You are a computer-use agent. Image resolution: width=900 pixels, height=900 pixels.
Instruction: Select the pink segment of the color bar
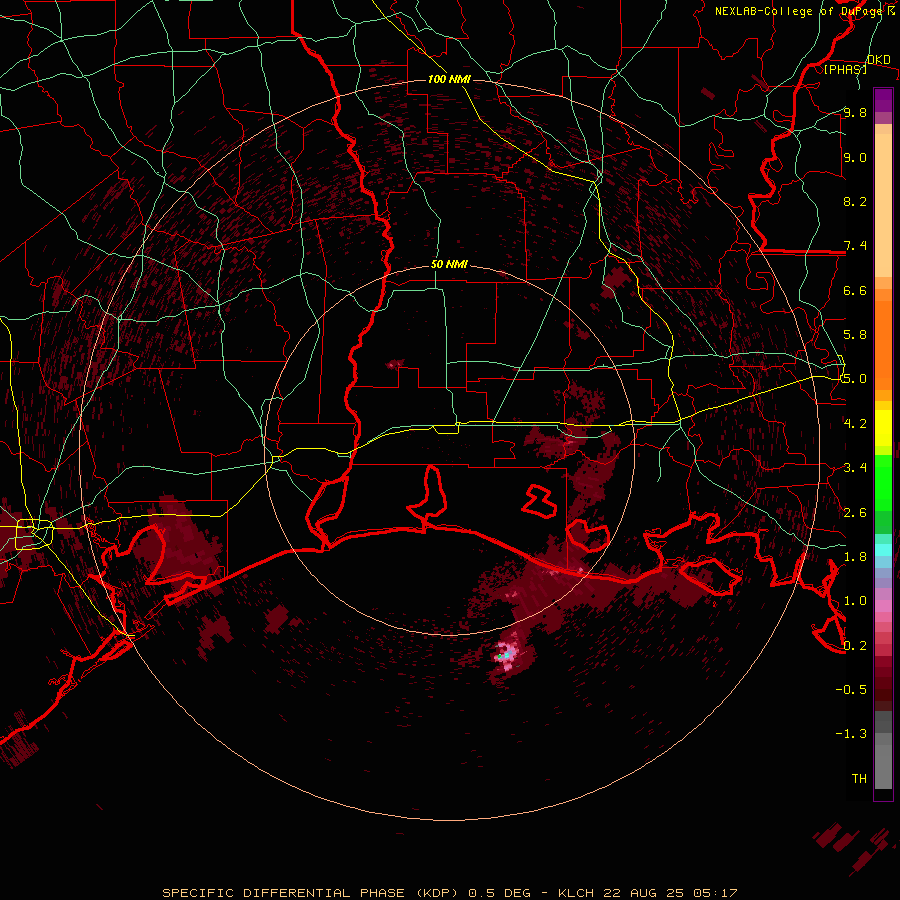tap(883, 606)
